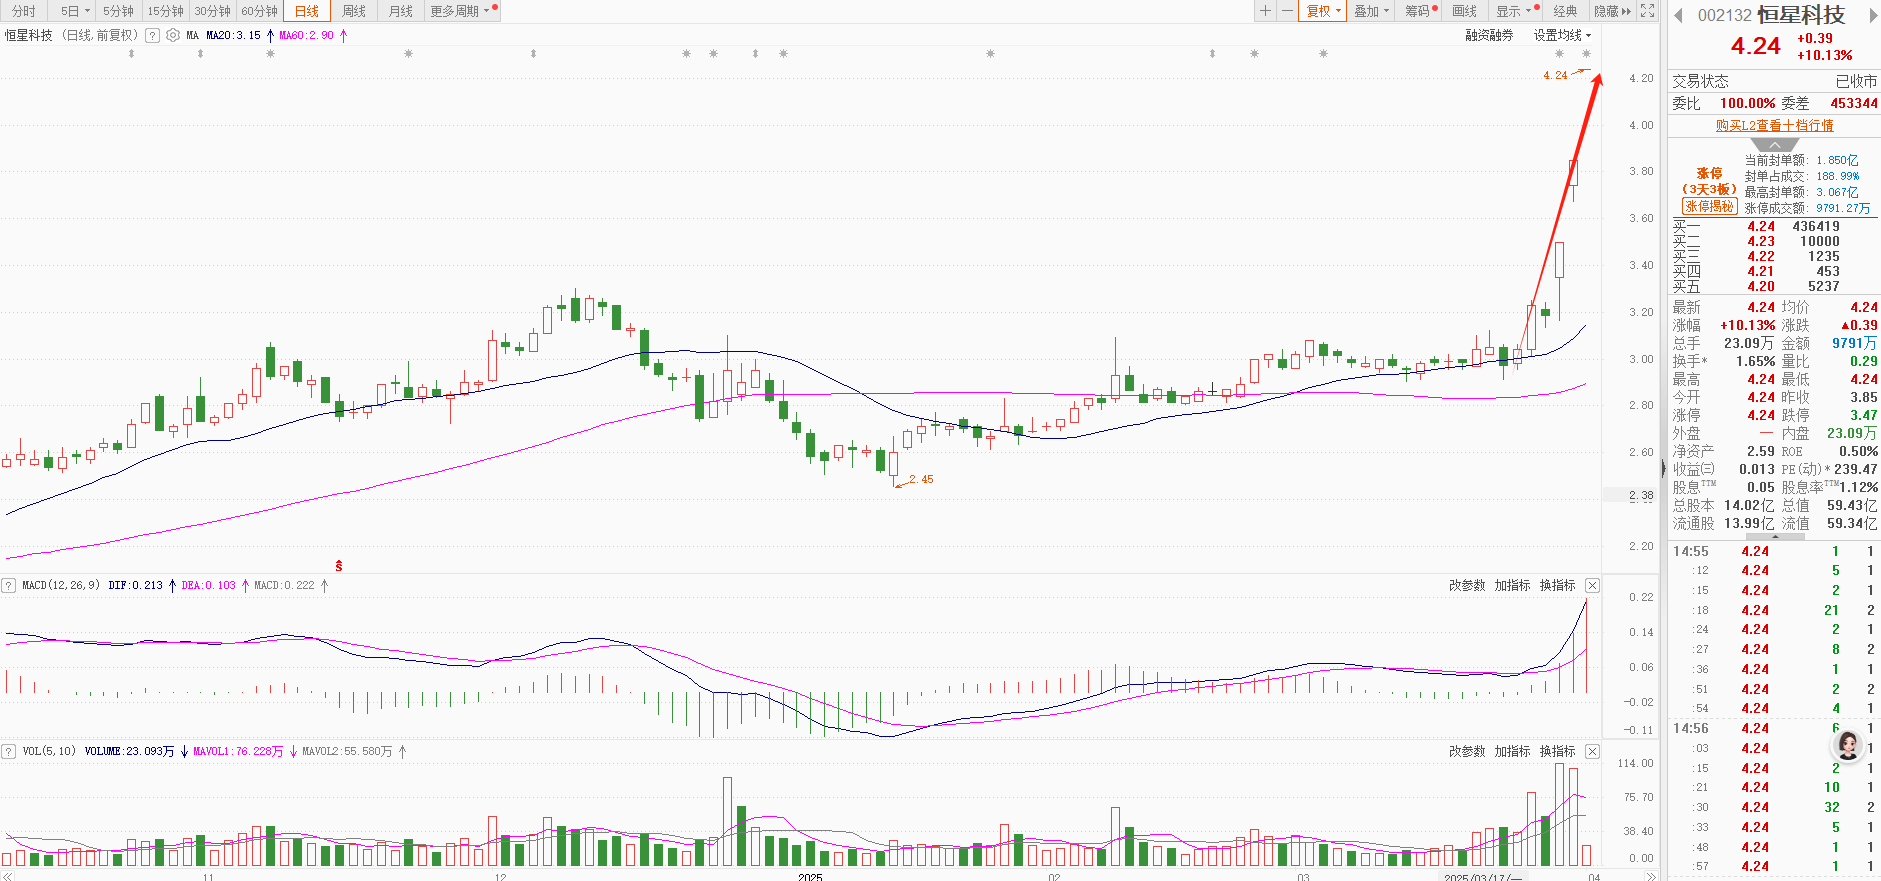Click the 买五 bid price 4.20
Viewport: 1881px width, 881px height.
1761,286
